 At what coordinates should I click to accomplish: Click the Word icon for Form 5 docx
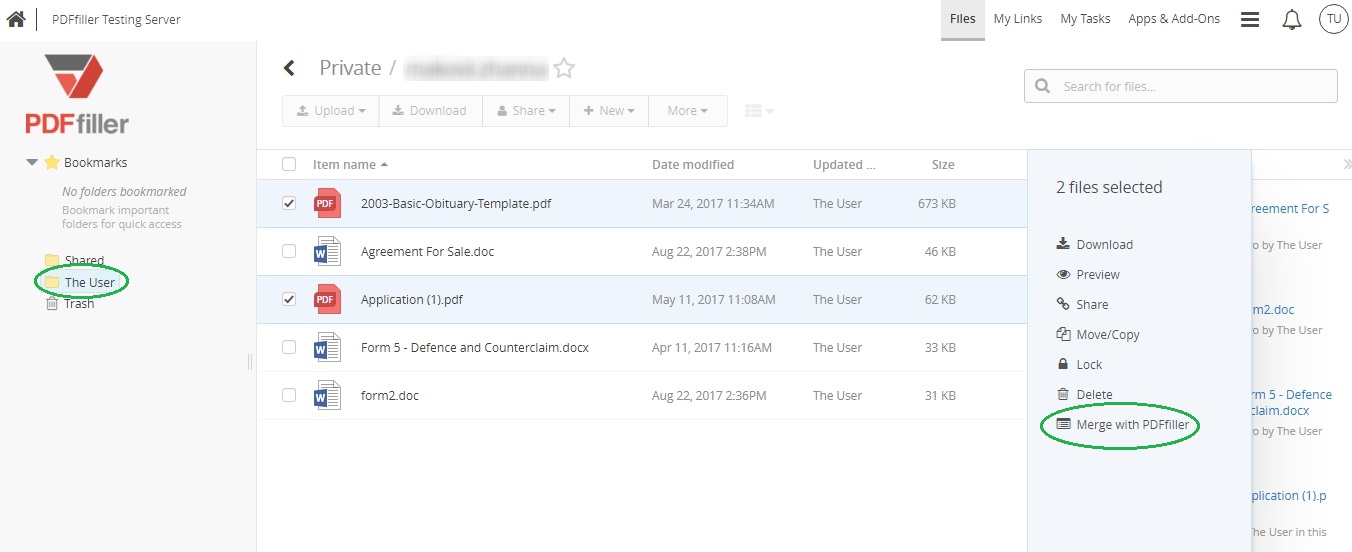pyautogui.click(x=328, y=347)
